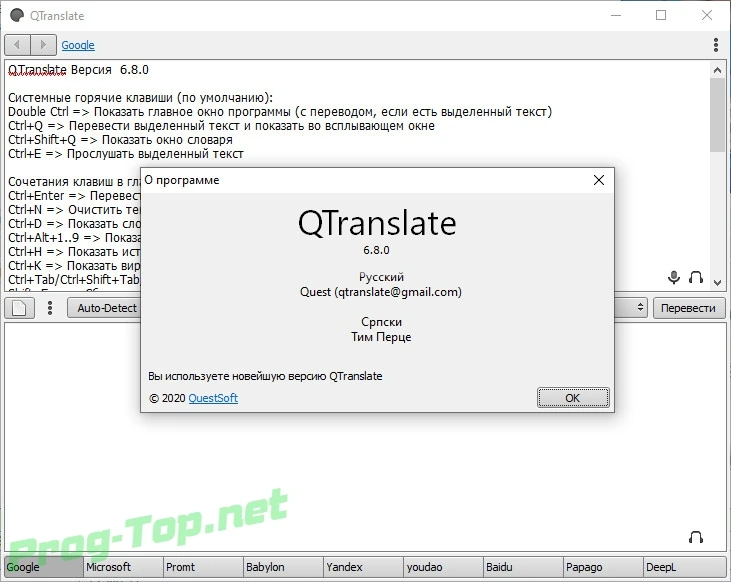Click the source text scrollbar down arrow
731x582 pixels.
[x=717, y=283]
